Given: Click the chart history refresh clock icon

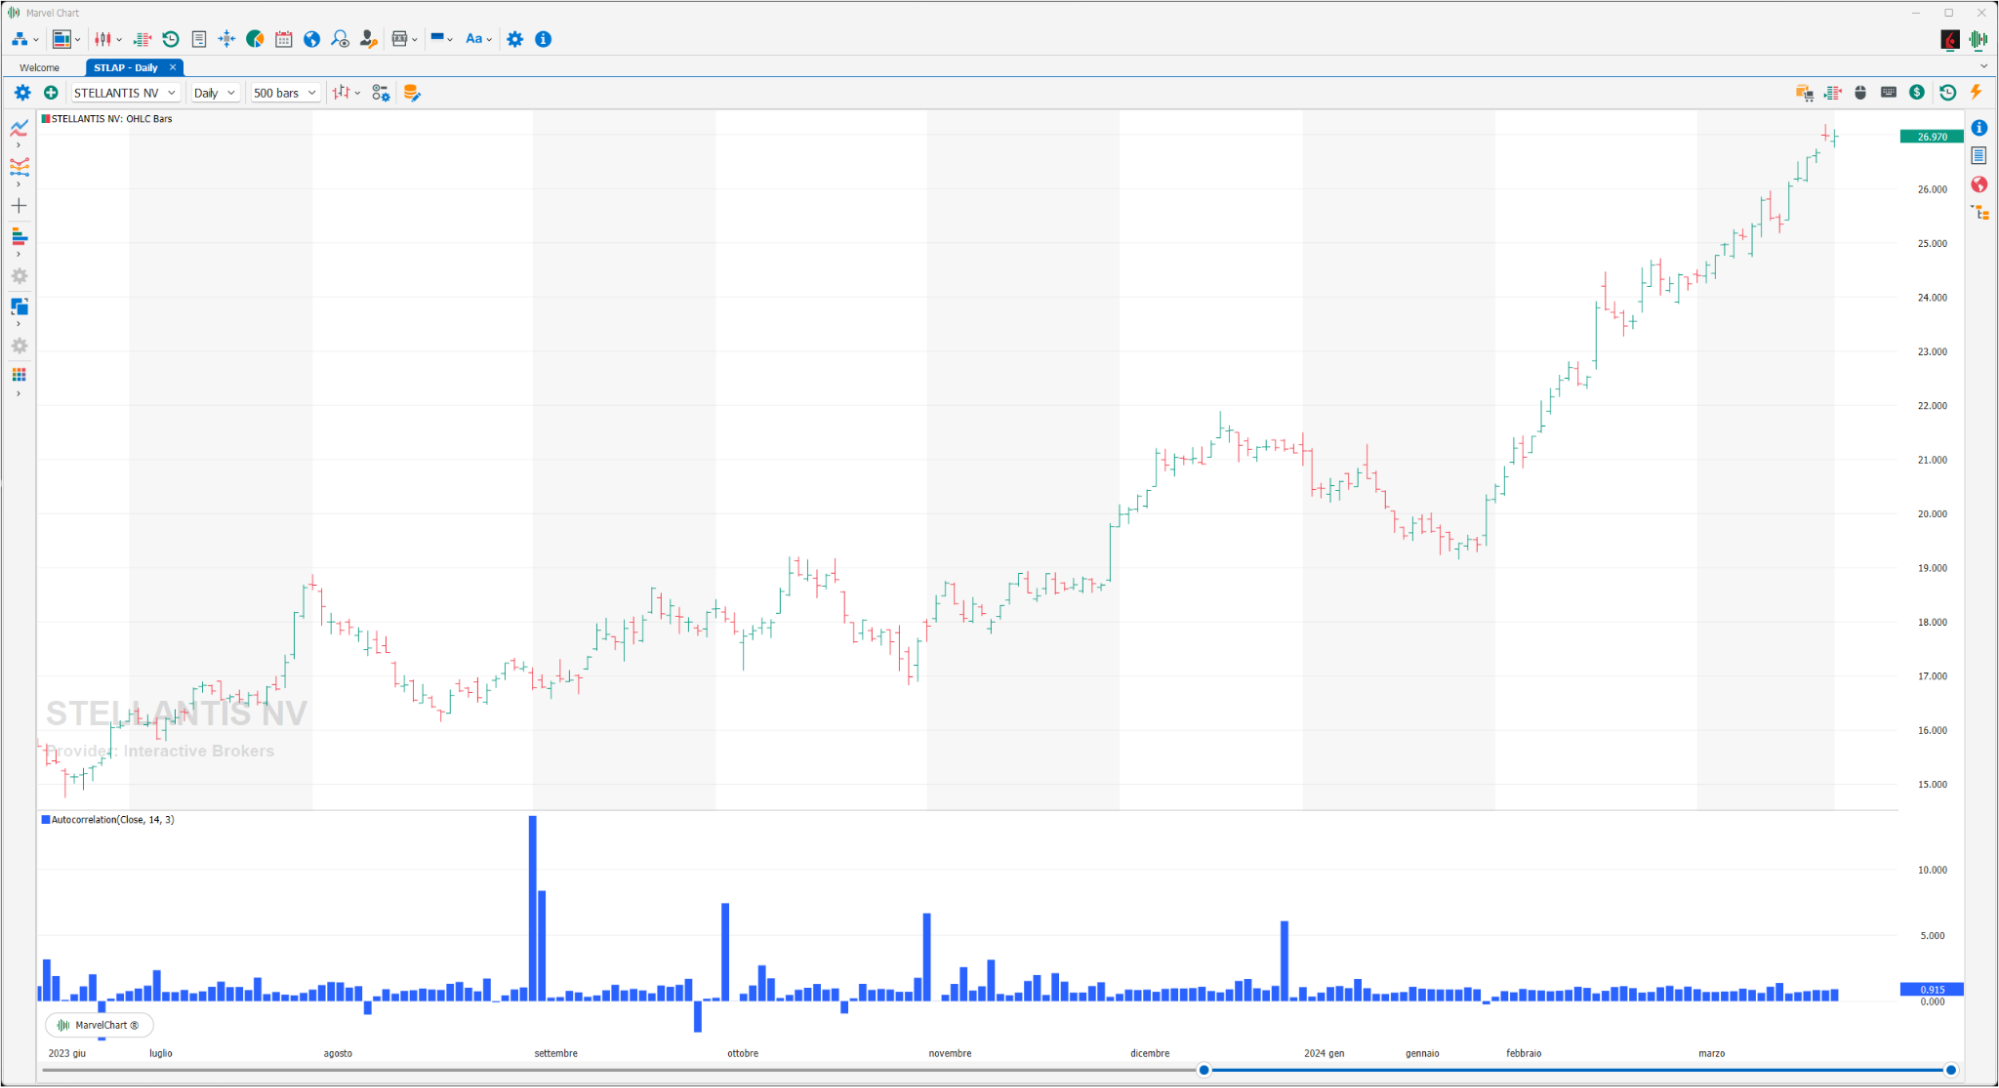Looking at the screenshot, I should click(1947, 92).
